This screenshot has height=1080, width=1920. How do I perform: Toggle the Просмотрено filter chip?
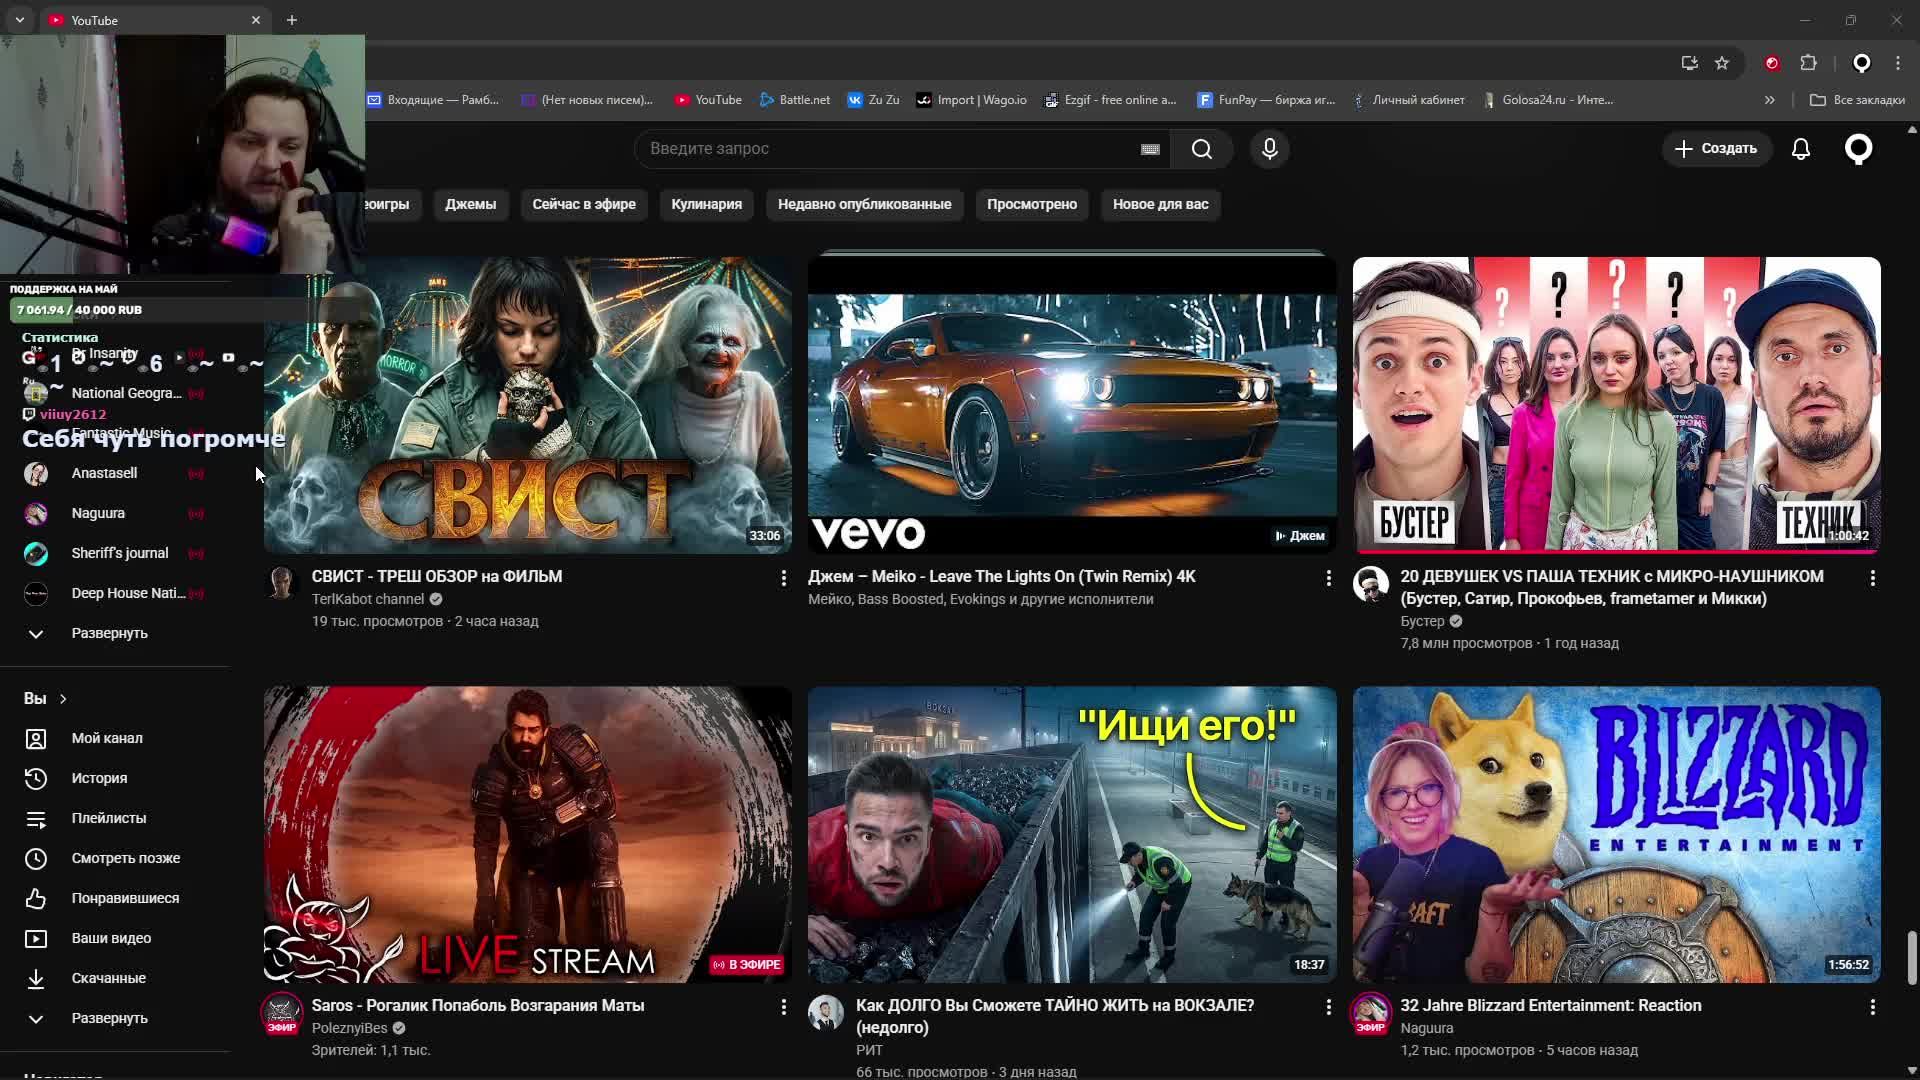[1031, 204]
